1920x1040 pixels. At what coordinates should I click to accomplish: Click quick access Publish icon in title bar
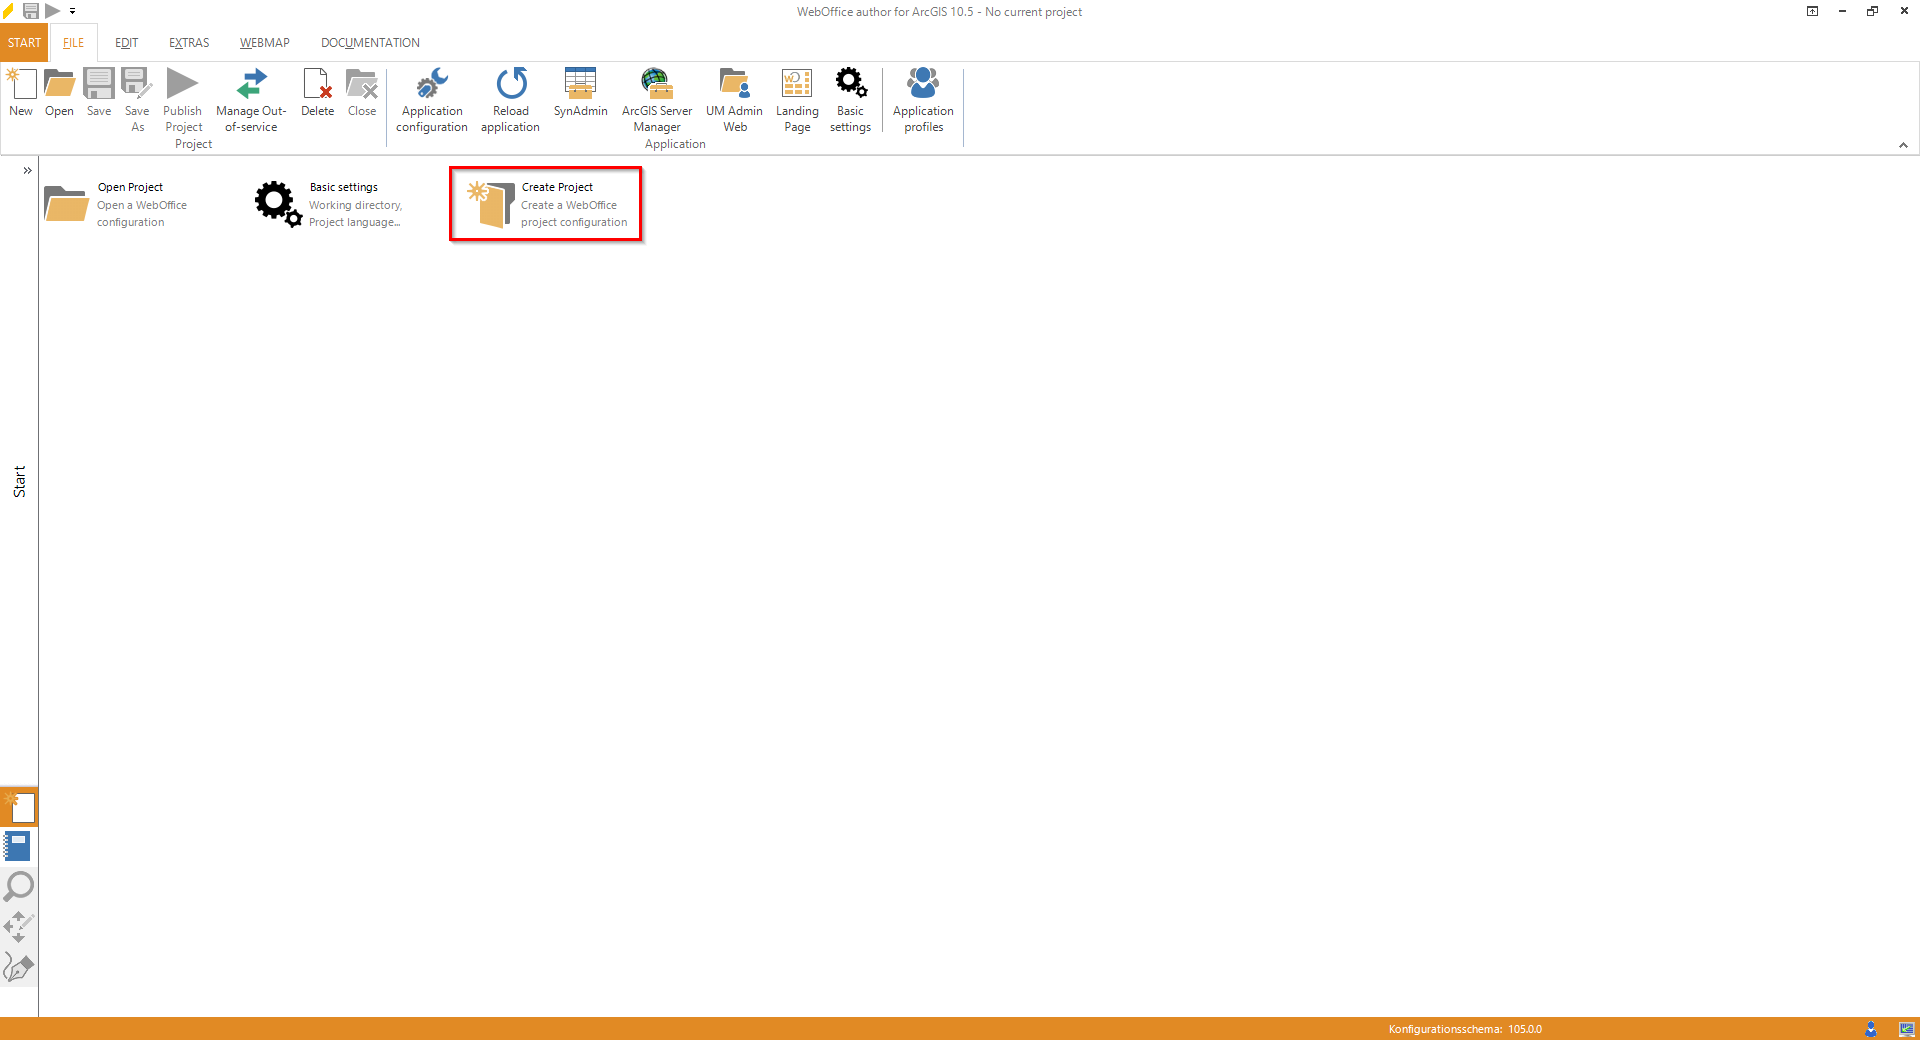53,11
